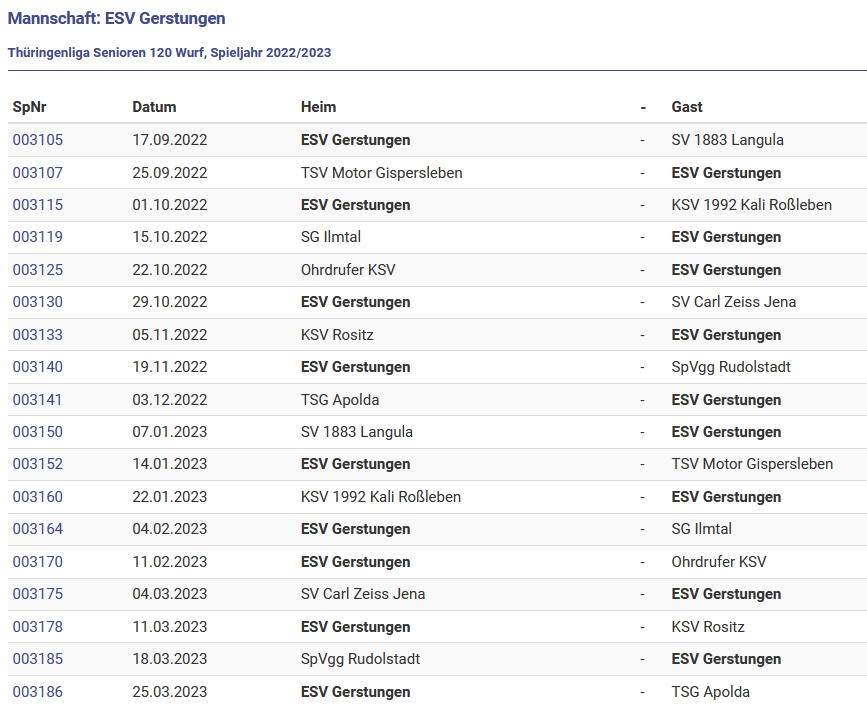Open match number 003178
This screenshot has height=725, width=867.
click(x=38, y=627)
